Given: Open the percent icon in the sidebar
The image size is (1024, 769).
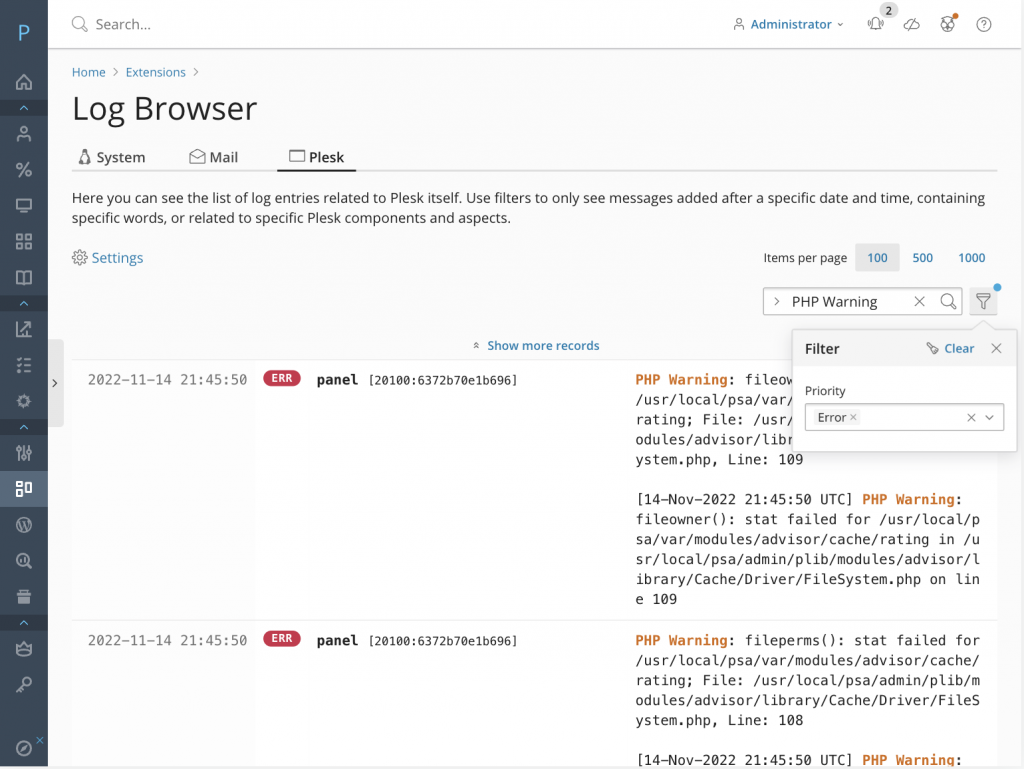Looking at the screenshot, I should (24, 170).
